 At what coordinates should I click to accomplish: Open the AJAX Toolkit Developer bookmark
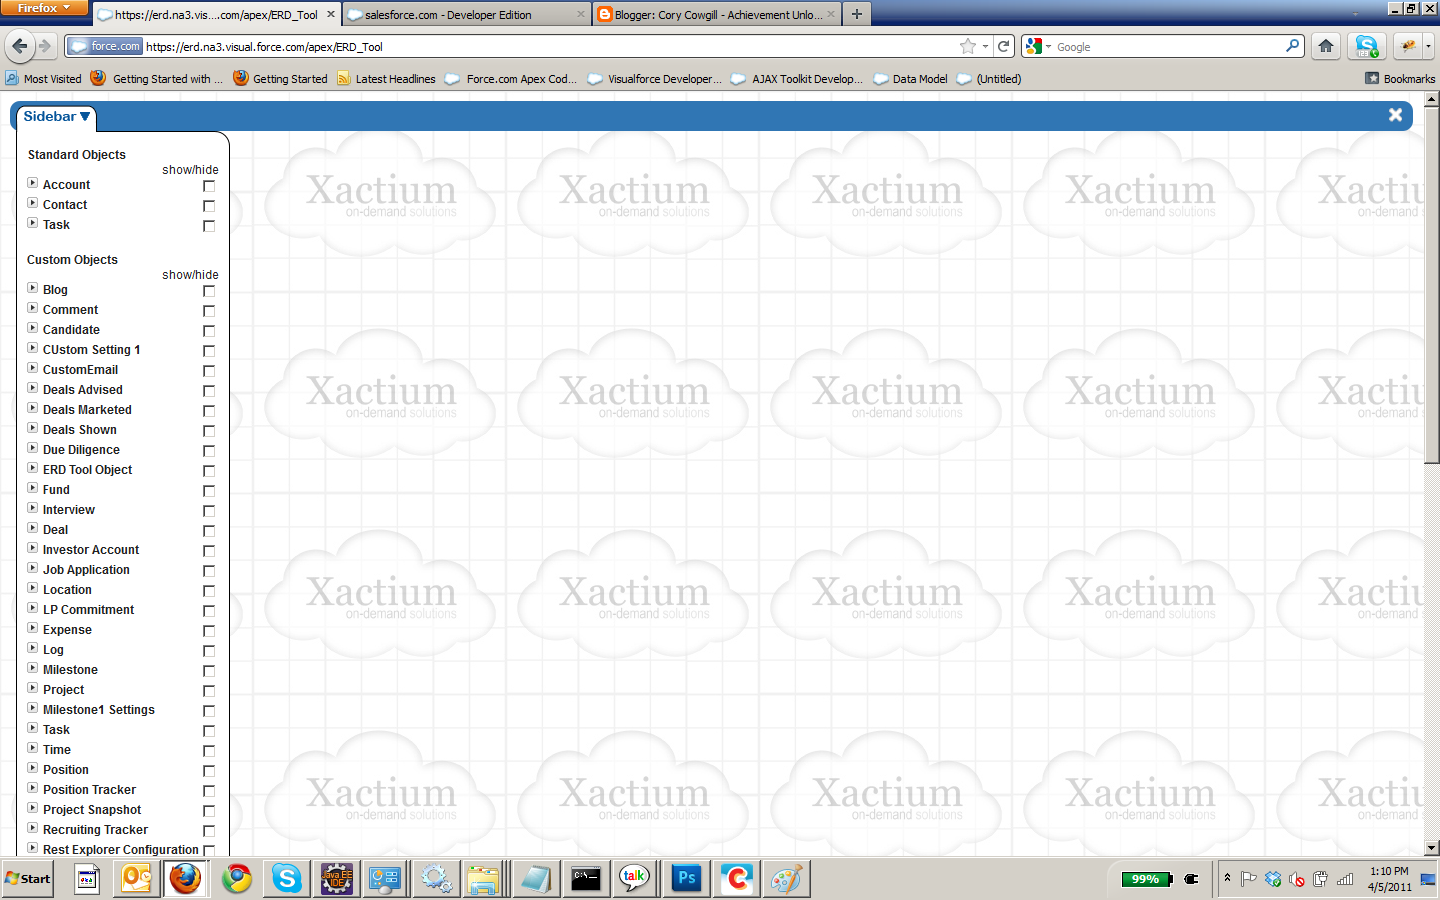coord(798,79)
